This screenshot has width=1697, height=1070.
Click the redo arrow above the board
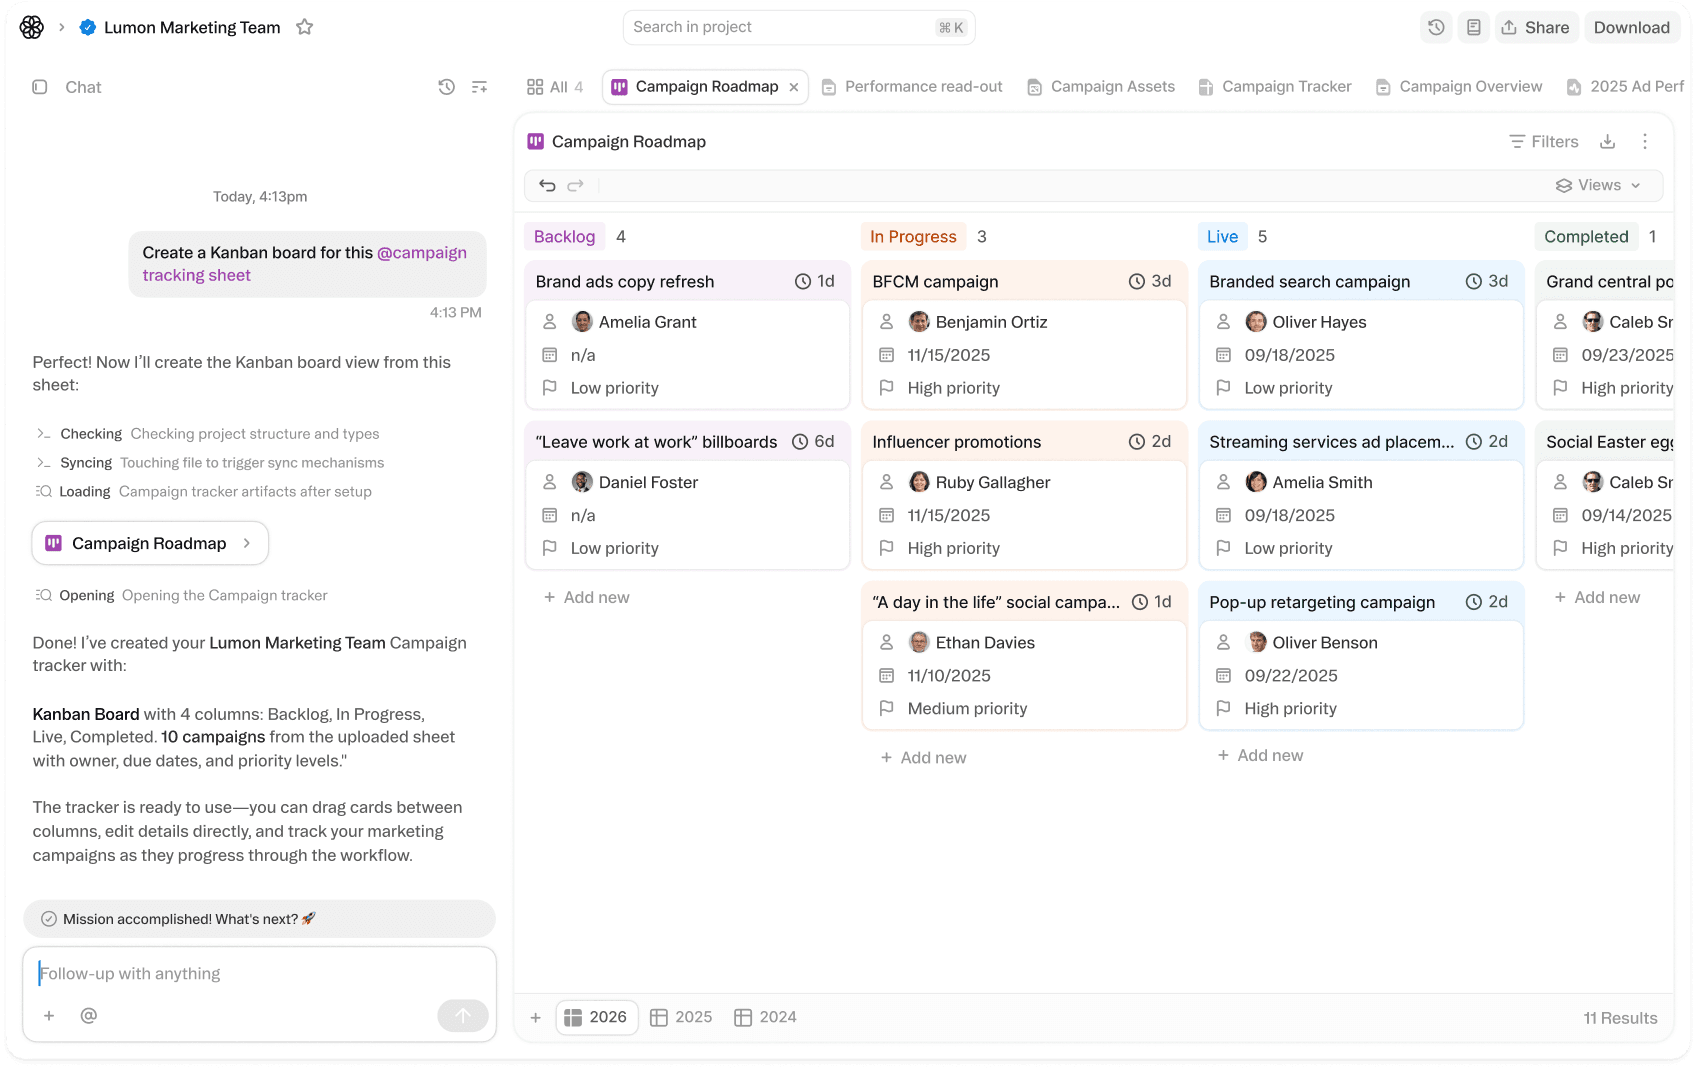[576, 185]
